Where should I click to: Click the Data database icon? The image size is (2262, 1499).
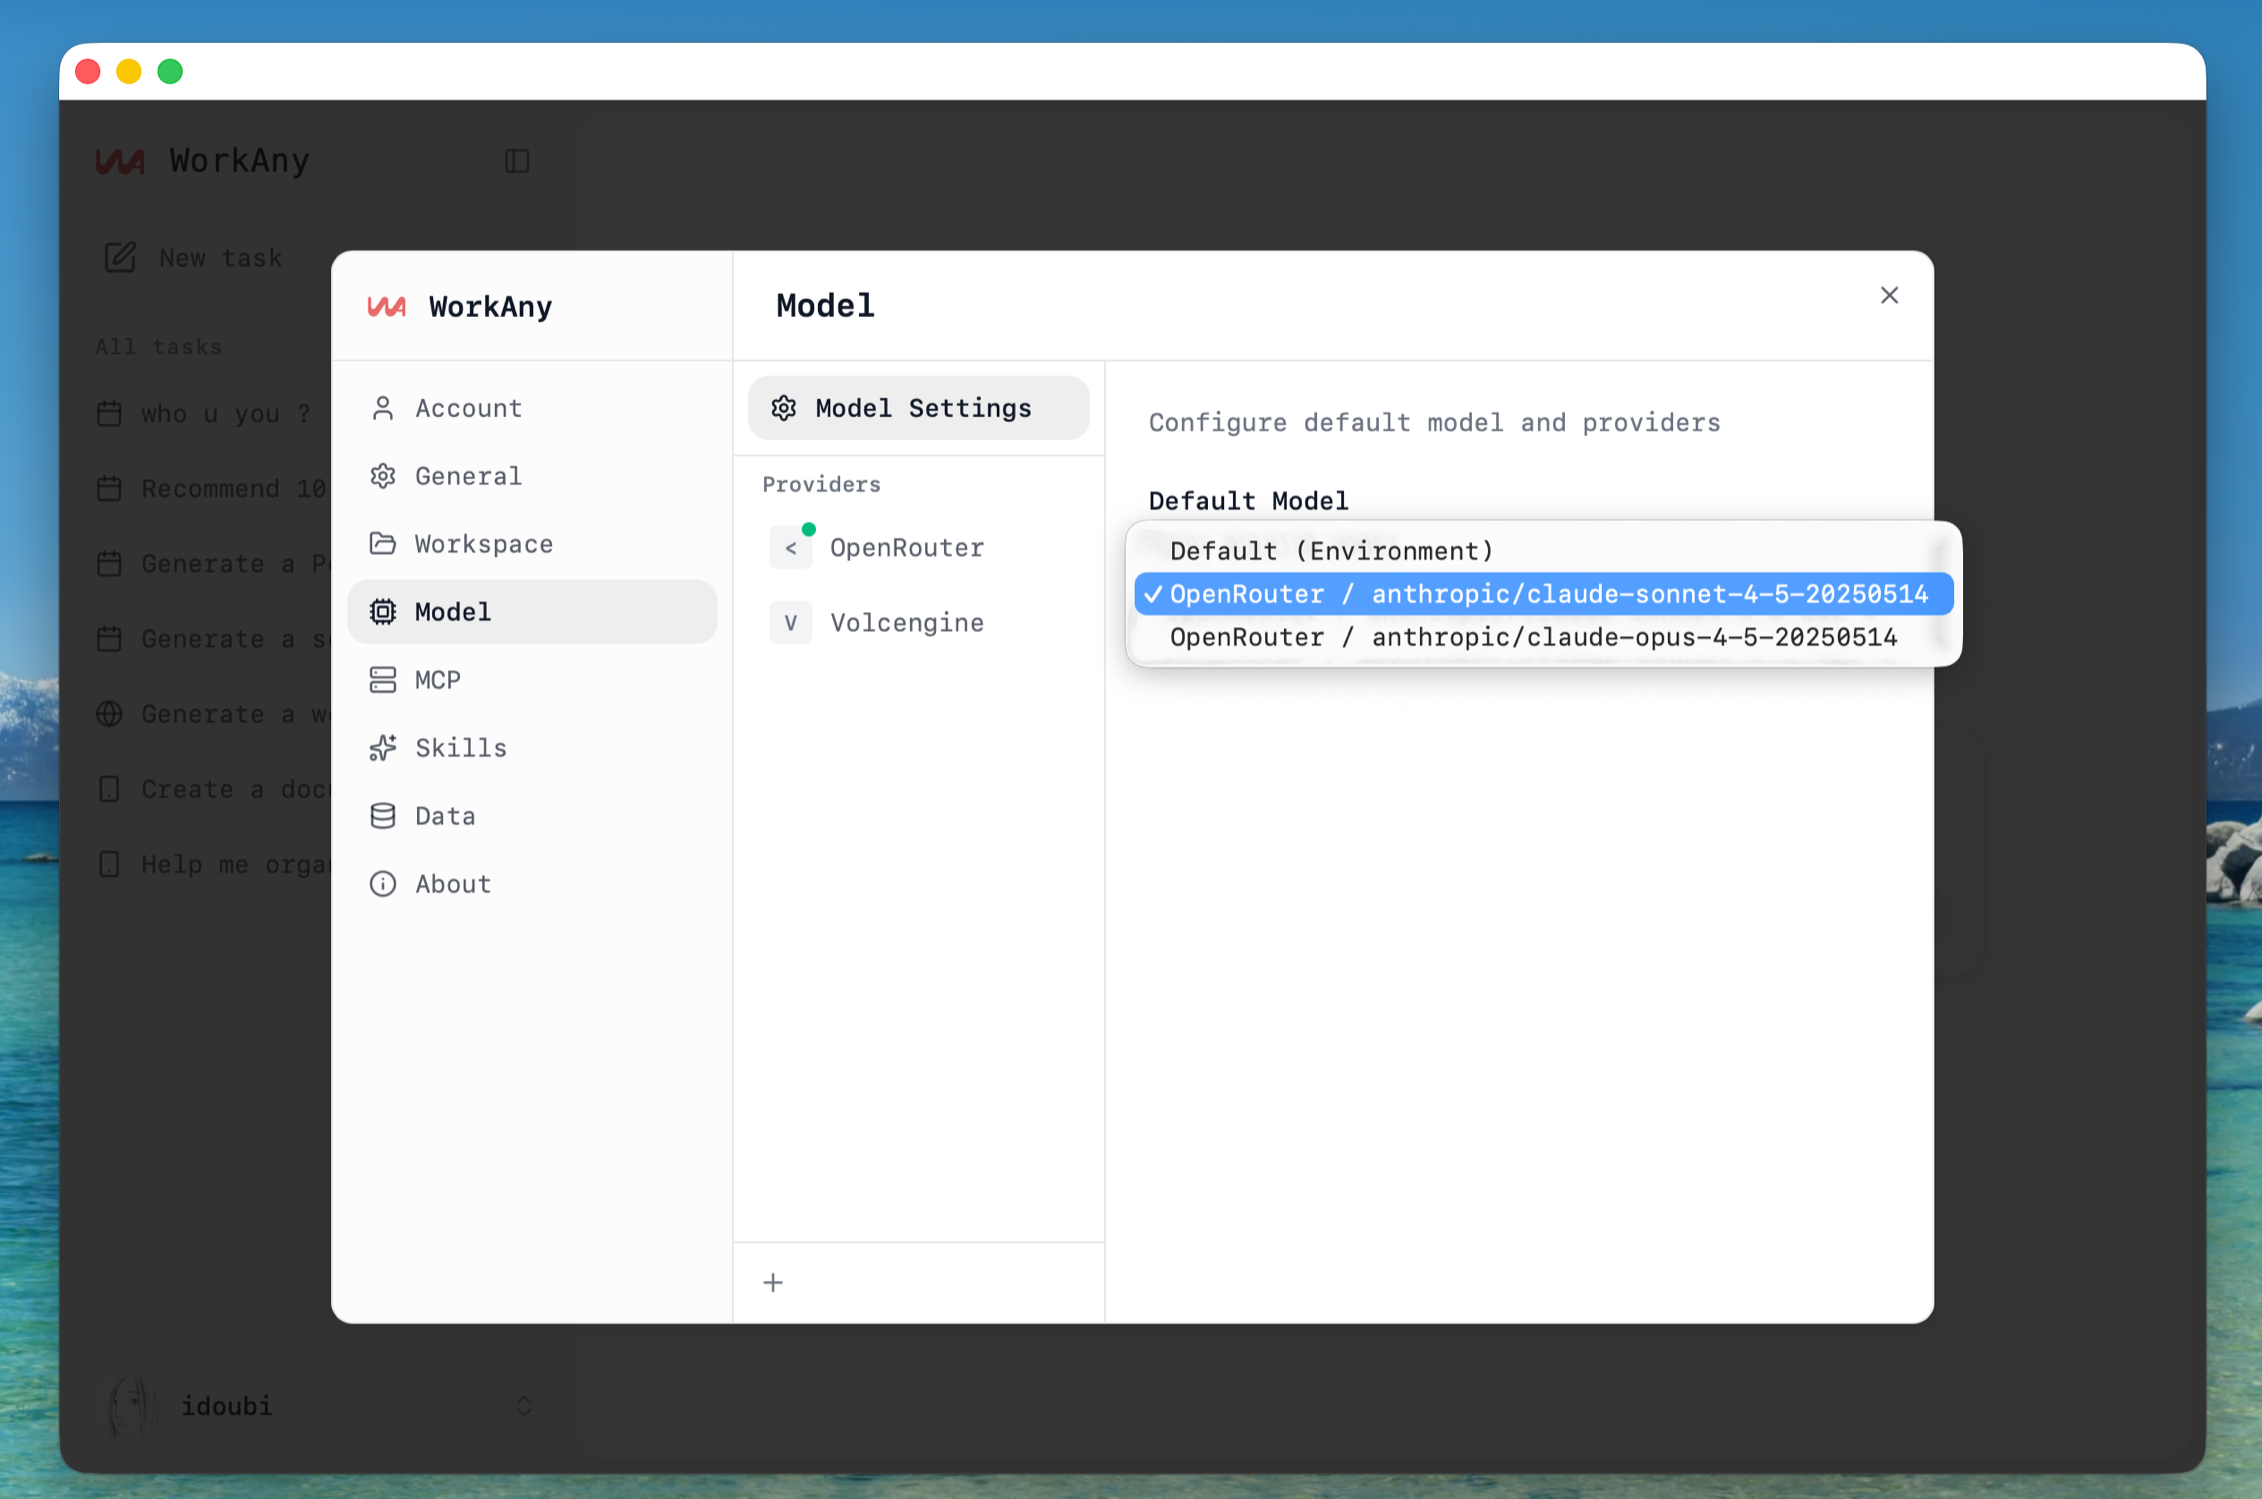click(x=383, y=816)
